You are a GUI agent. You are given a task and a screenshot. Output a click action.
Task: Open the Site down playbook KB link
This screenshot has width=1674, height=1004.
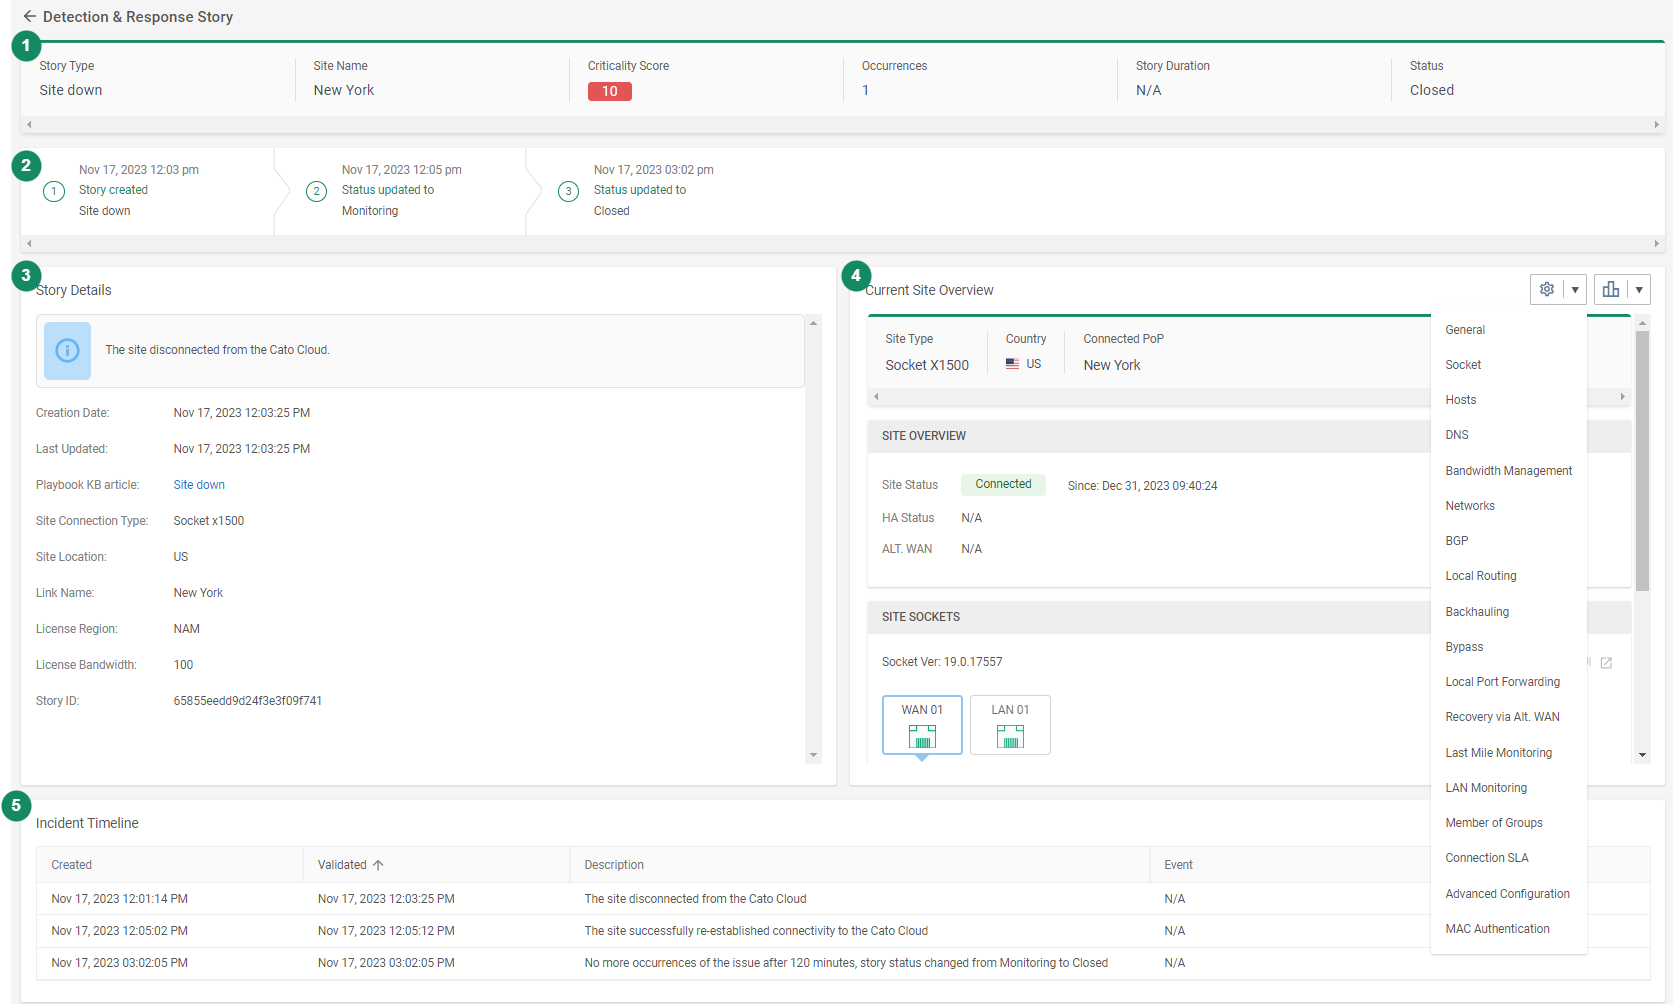[199, 485]
